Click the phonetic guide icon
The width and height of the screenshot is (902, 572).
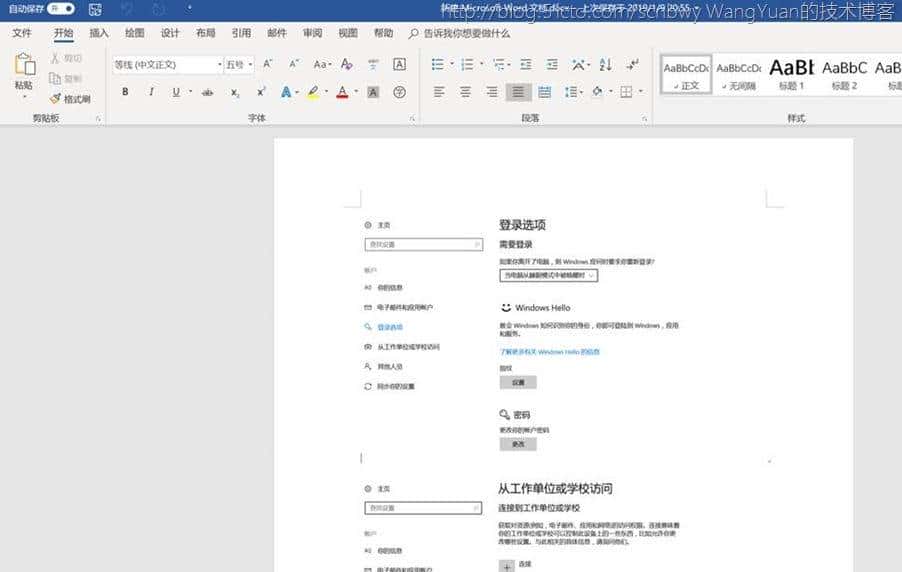pyautogui.click(x=373, y=64)
